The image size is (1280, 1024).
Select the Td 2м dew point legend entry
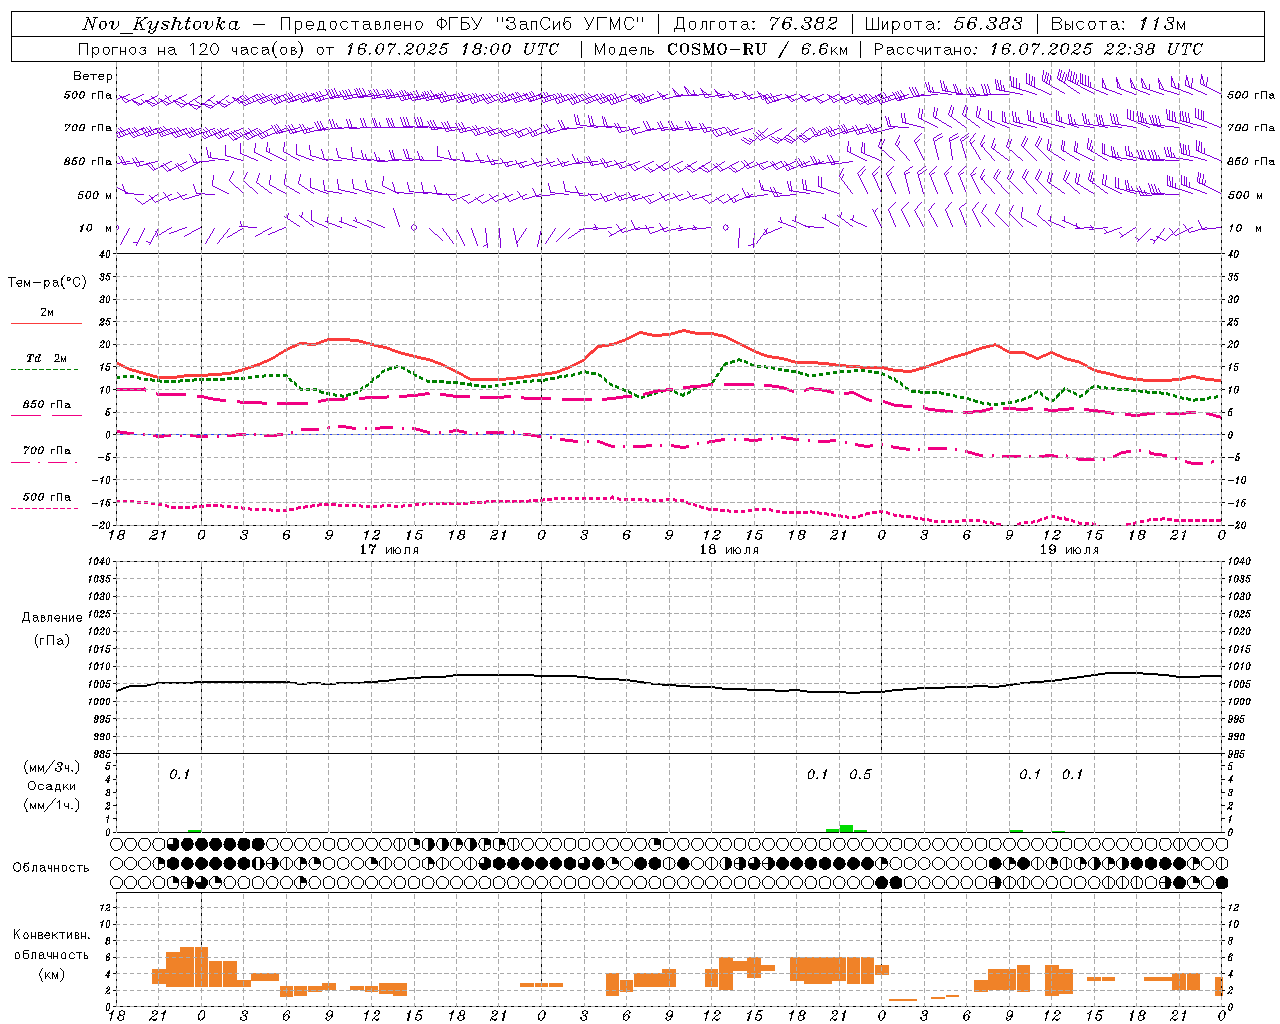[46, 358]
